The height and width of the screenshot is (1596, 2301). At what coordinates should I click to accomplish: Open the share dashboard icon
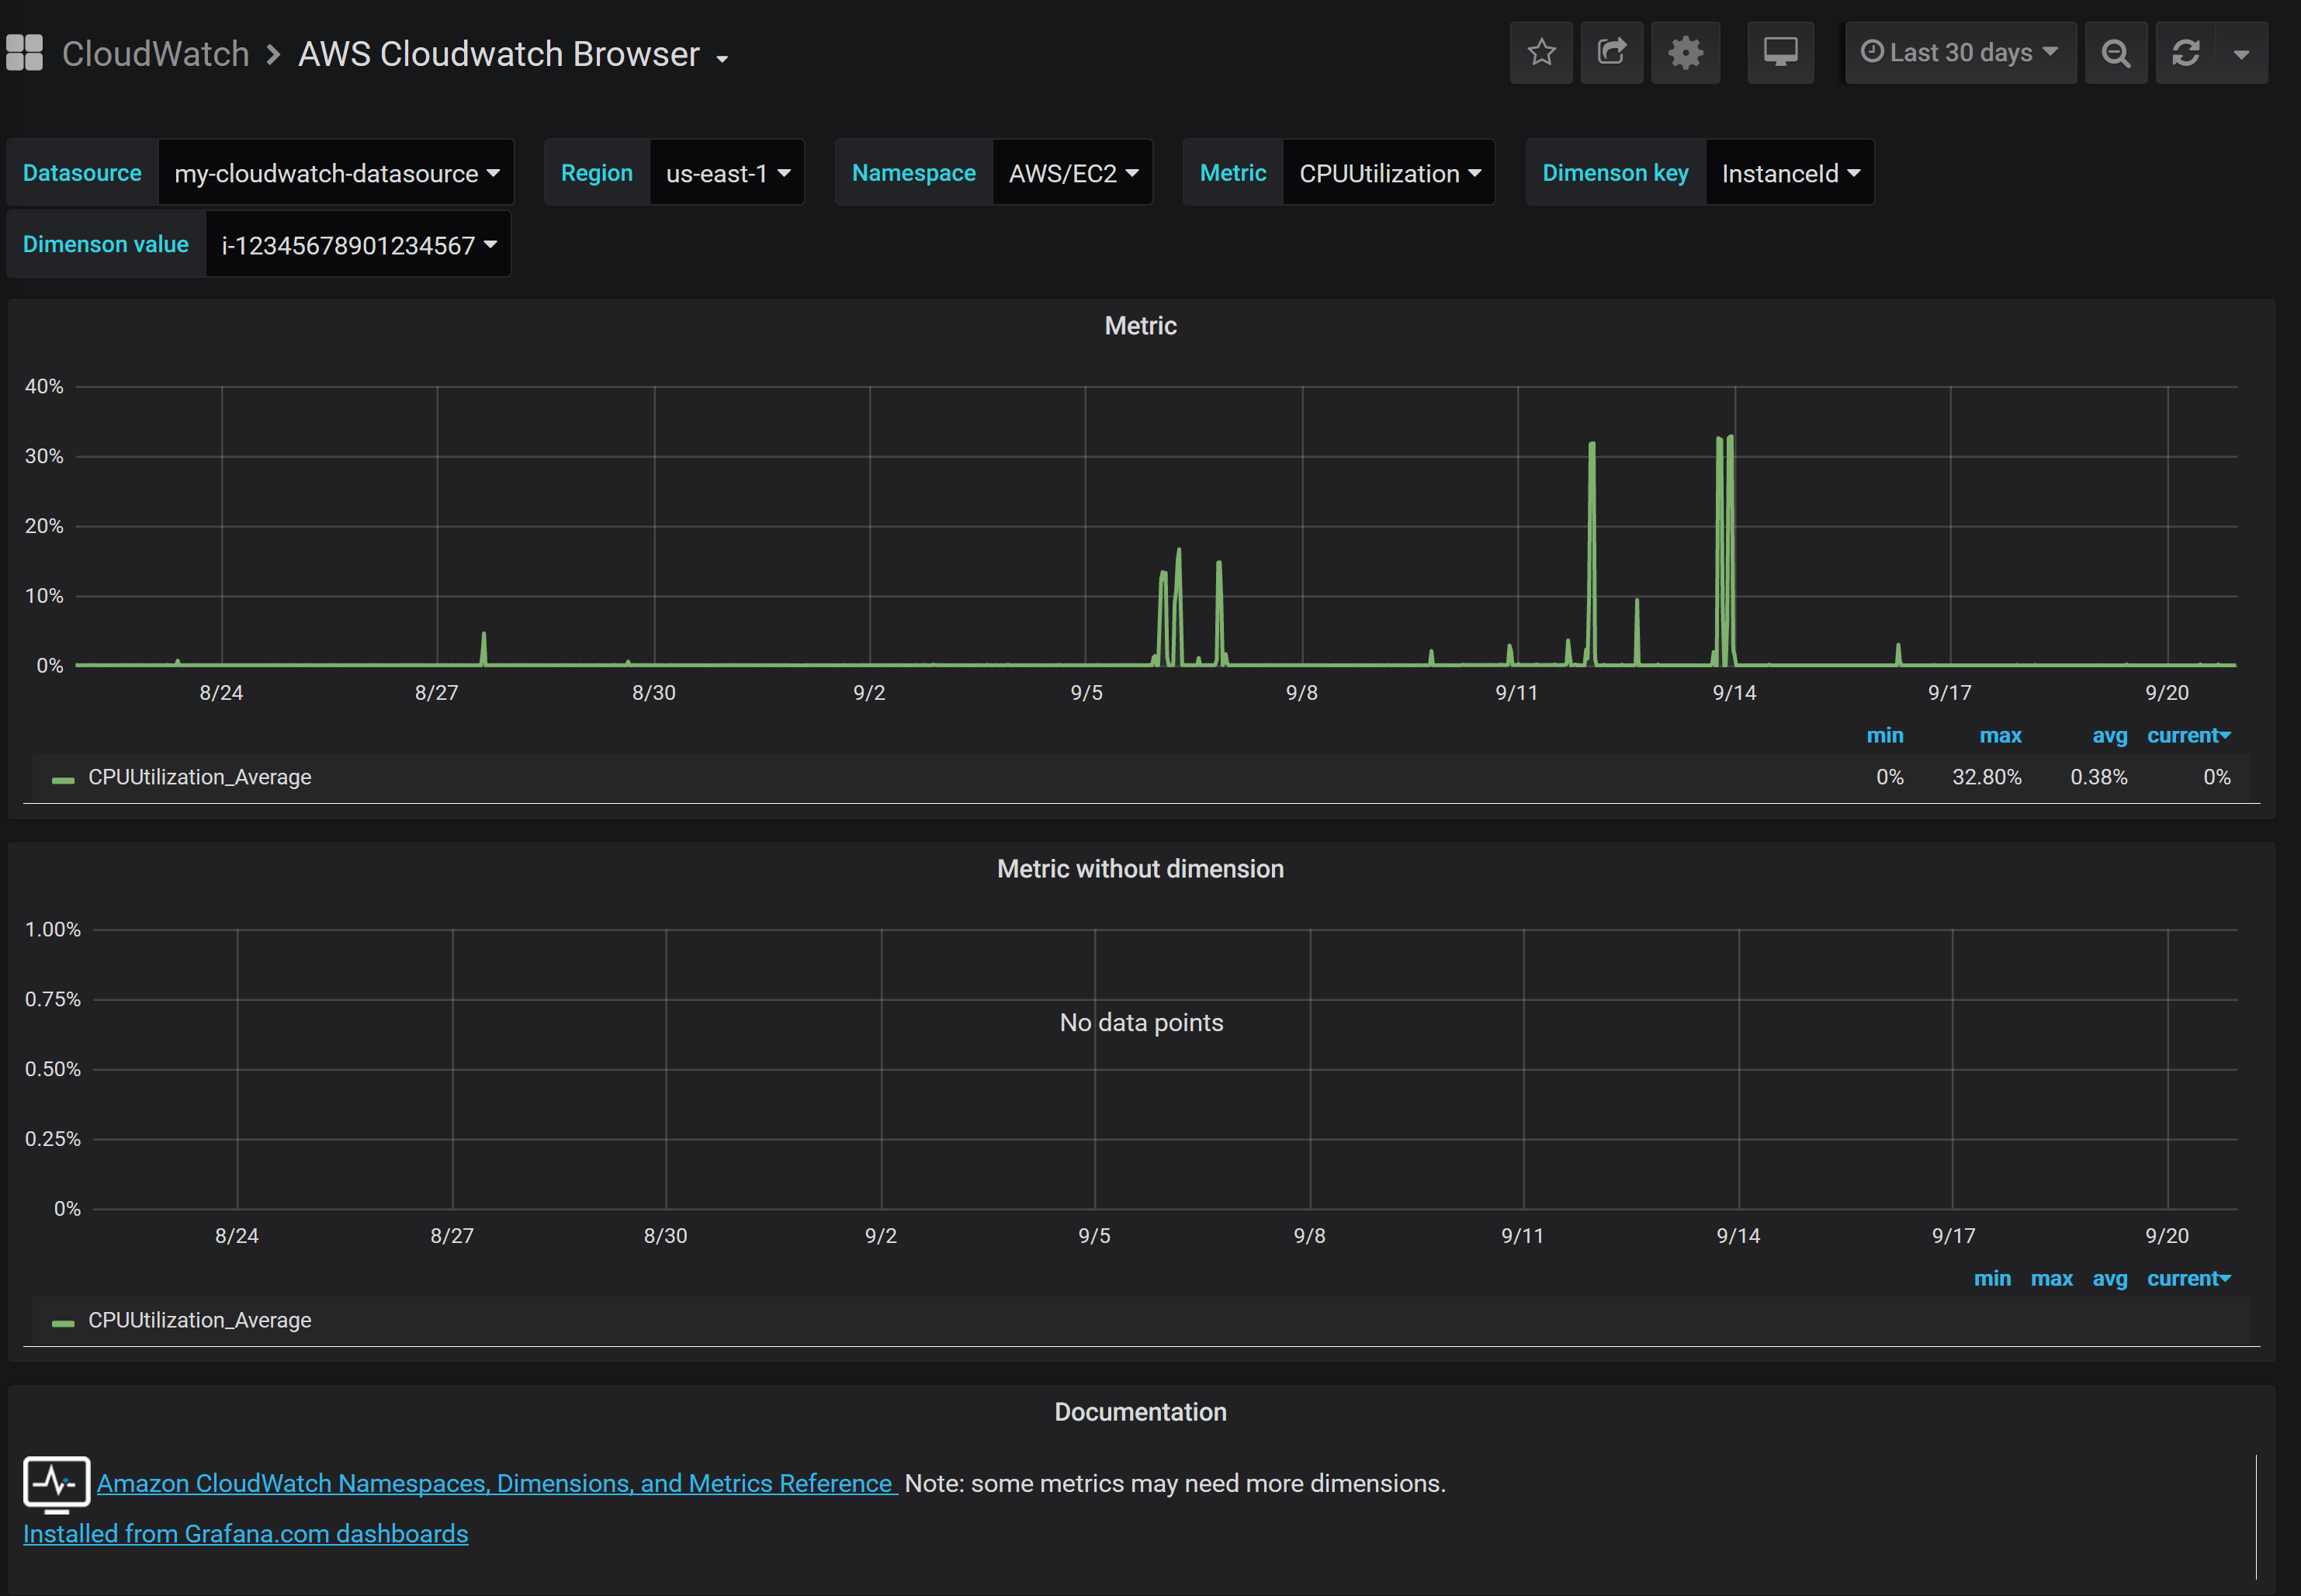tap(1611, 53)
